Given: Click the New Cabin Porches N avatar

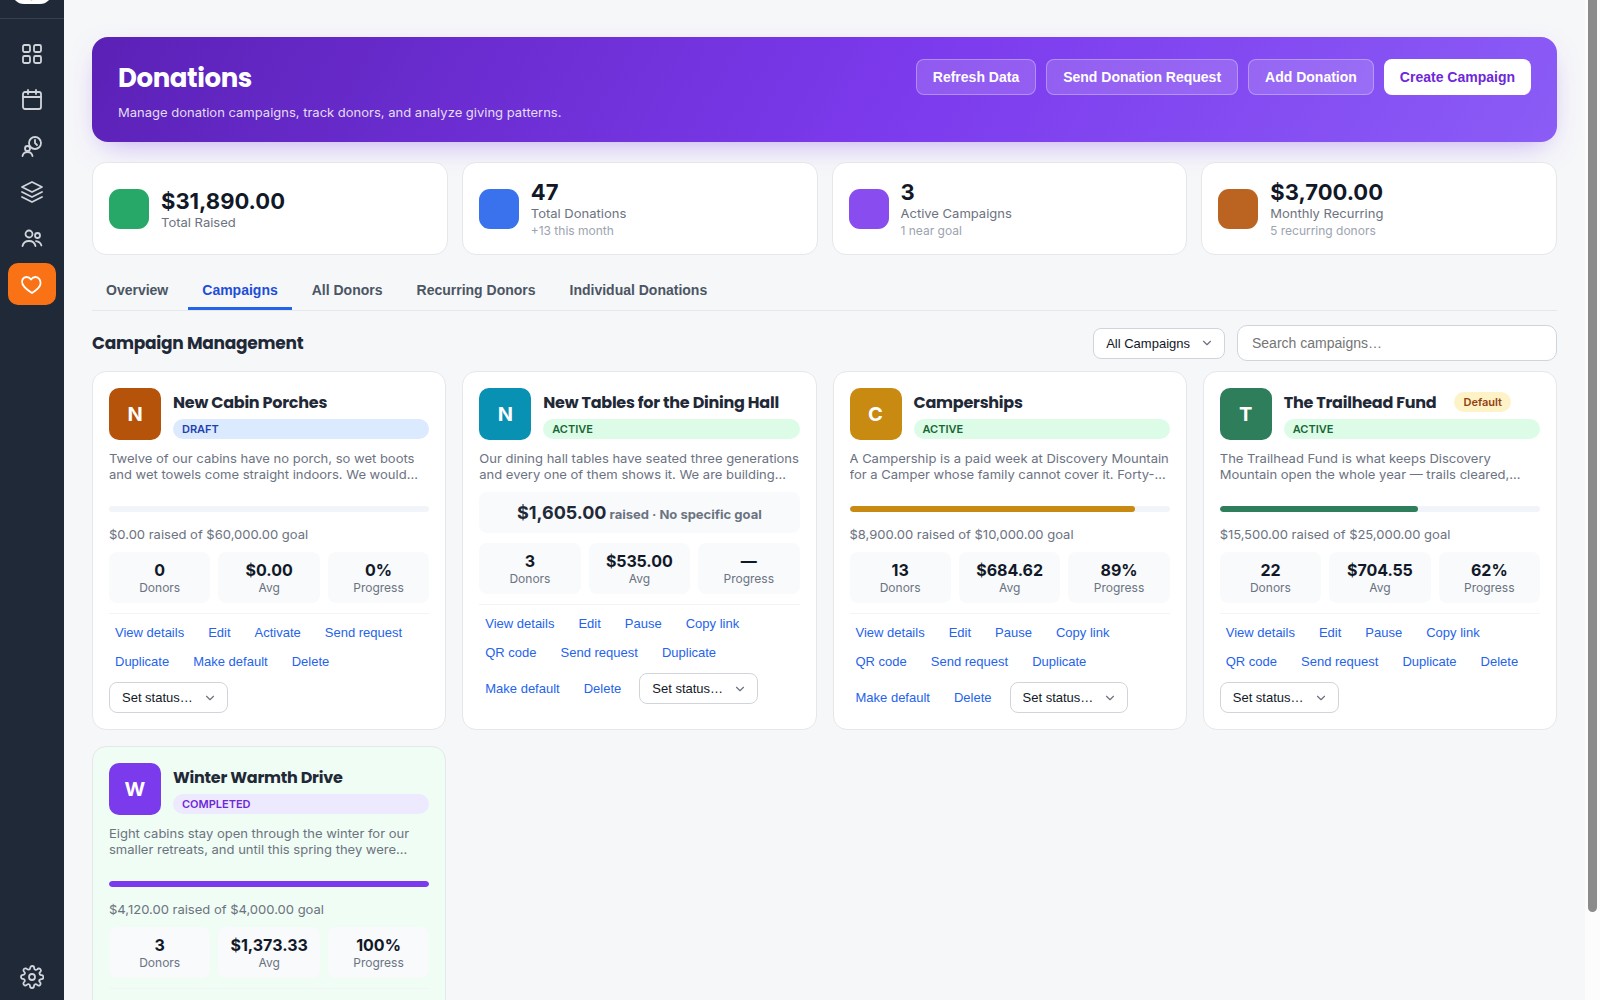Looking at the screenshot, I should pos(135,414).
